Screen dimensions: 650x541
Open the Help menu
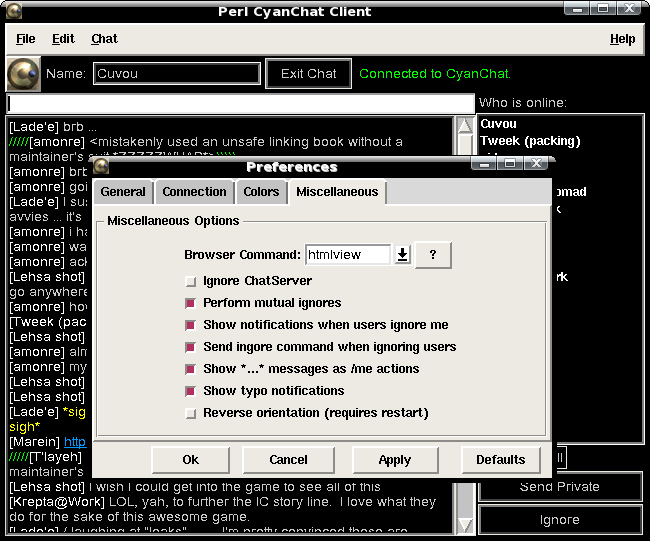coord(622,39)
